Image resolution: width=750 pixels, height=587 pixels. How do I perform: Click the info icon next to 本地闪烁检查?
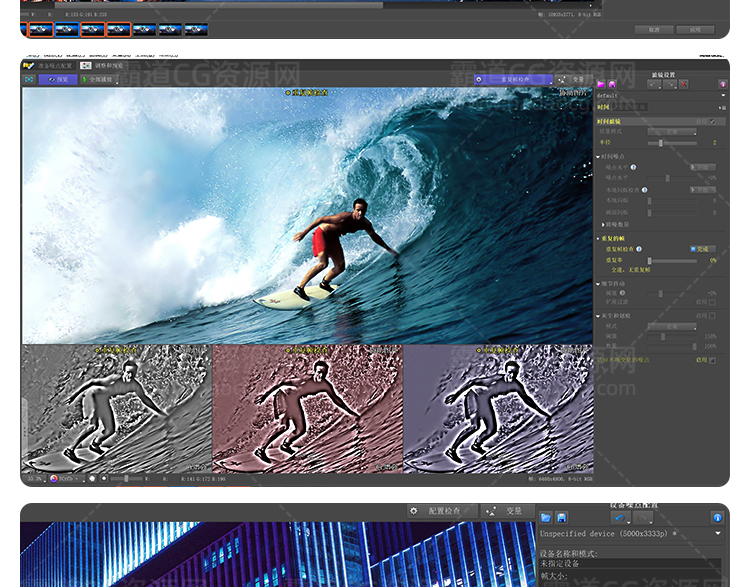coord(644,190)
